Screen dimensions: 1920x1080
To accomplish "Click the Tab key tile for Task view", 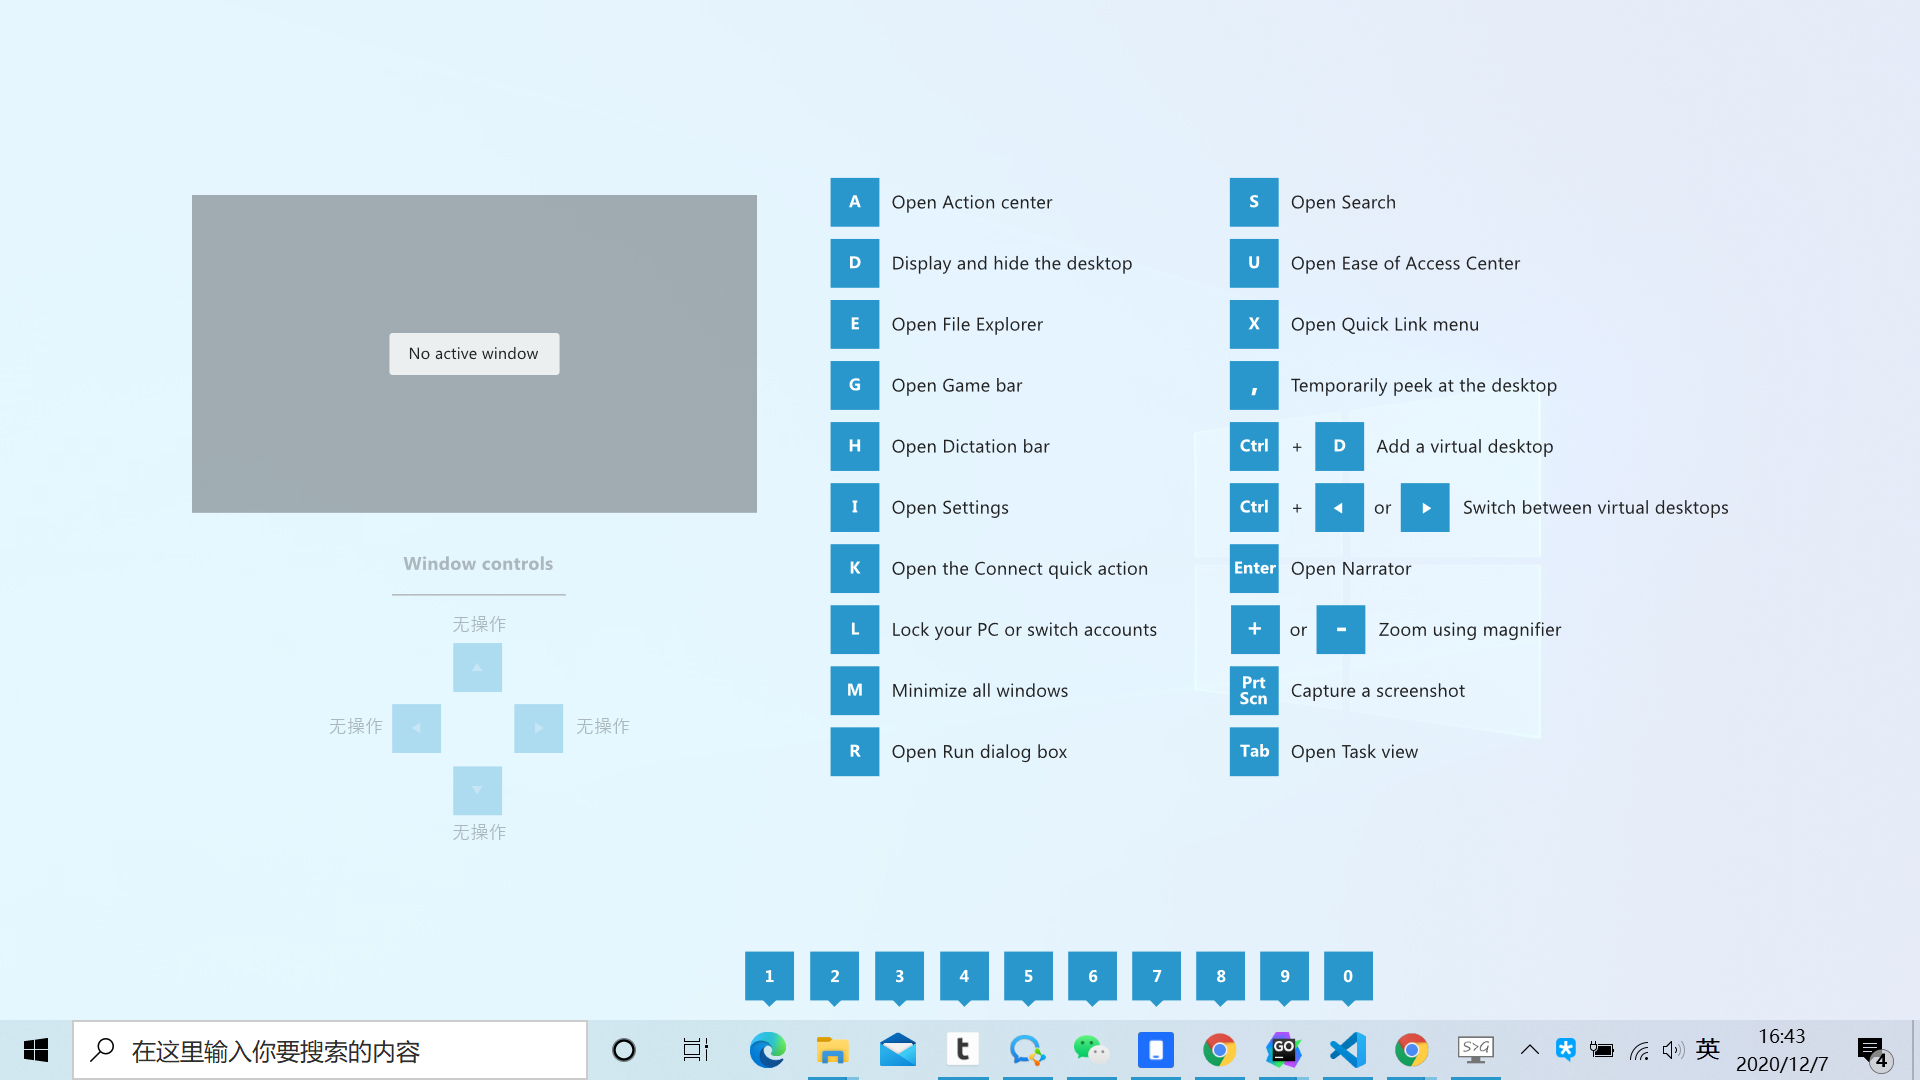I will click(1253, 751).
